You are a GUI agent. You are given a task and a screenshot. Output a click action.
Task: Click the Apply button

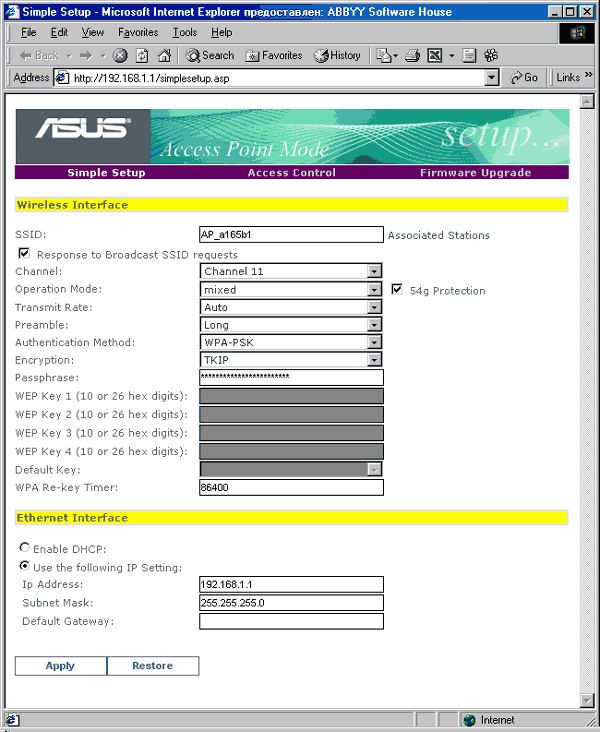point(61,666)
